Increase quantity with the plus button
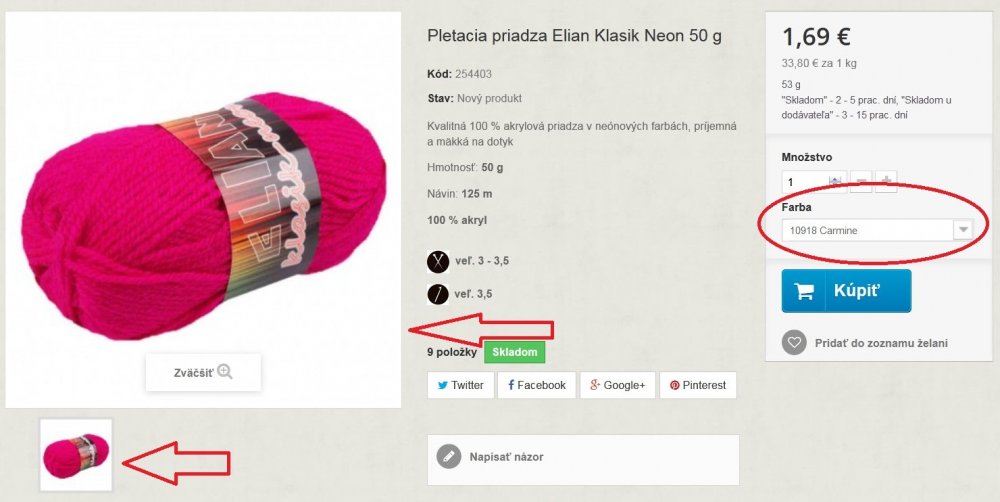The image size is (1000, 502). click(x=886, y=182)
